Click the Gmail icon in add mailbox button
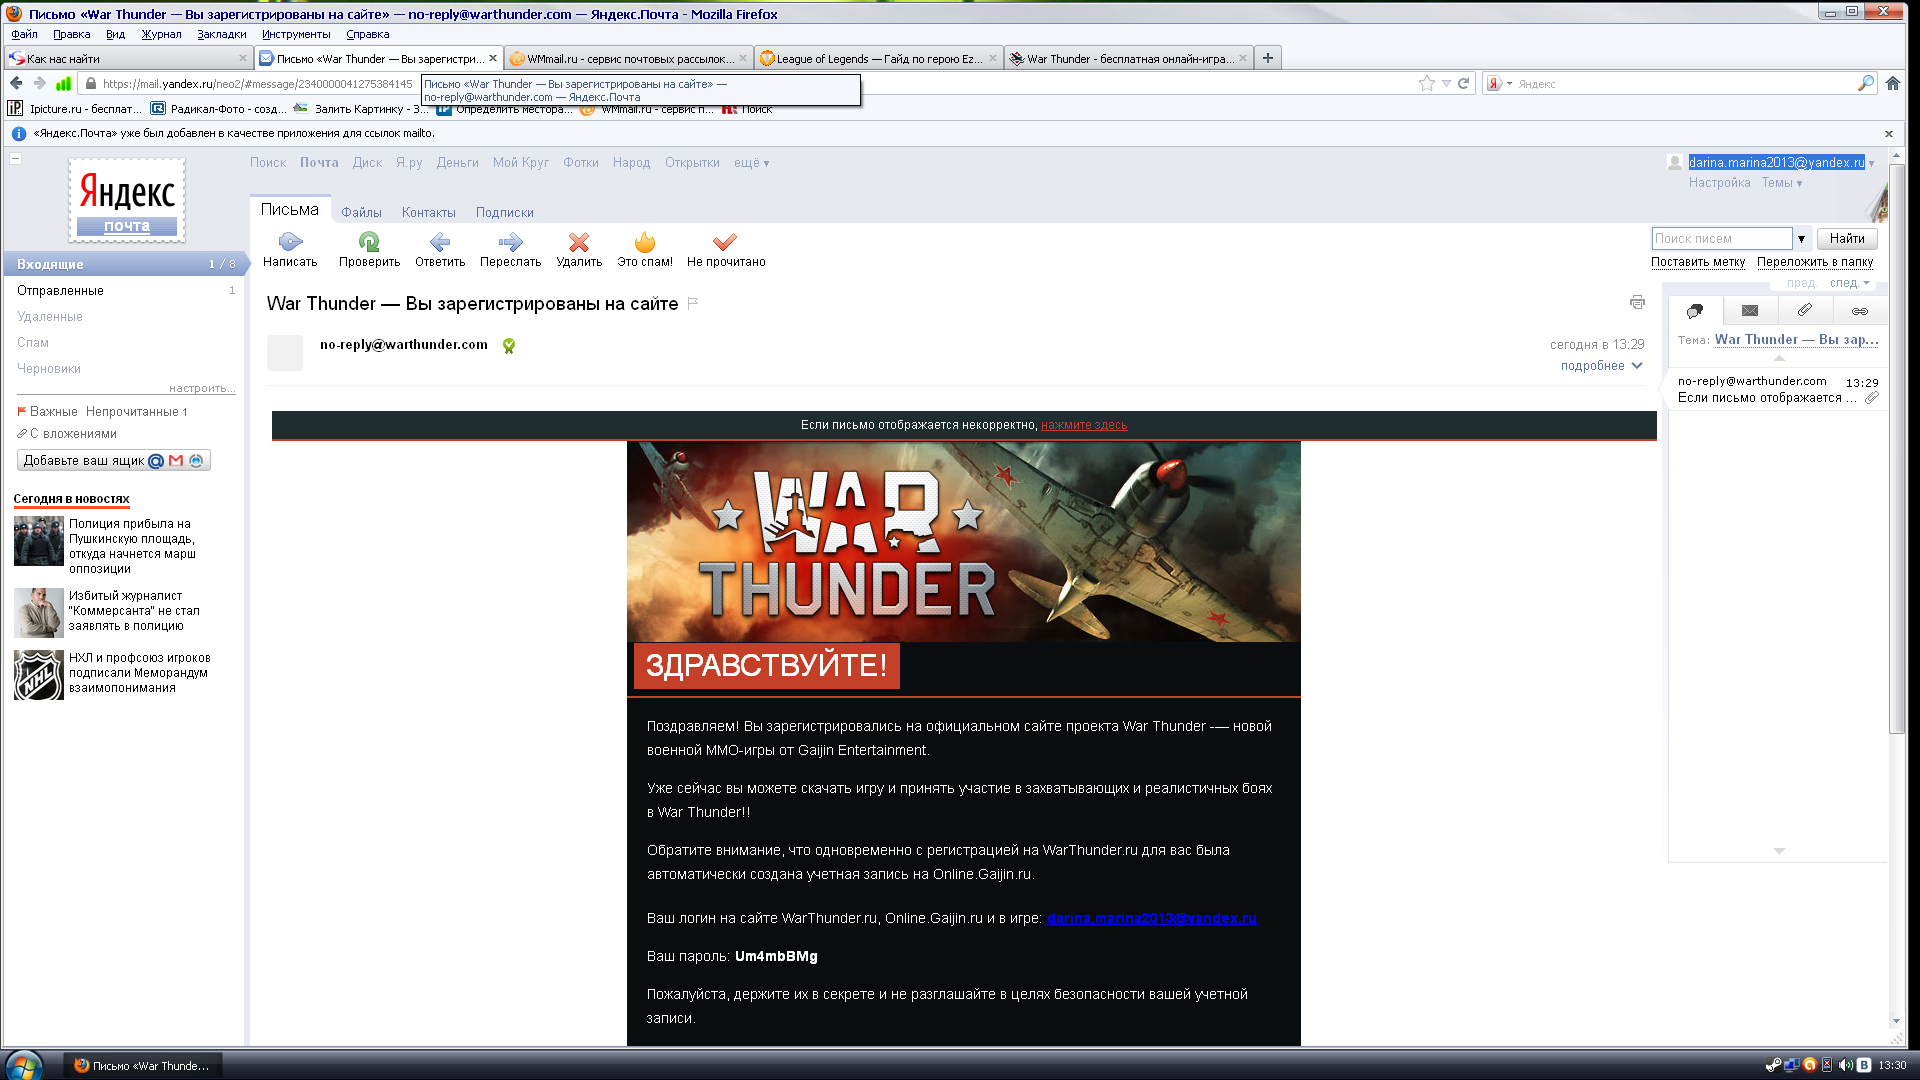This screenshot has width=1920, height=1080. coord(176,461)
